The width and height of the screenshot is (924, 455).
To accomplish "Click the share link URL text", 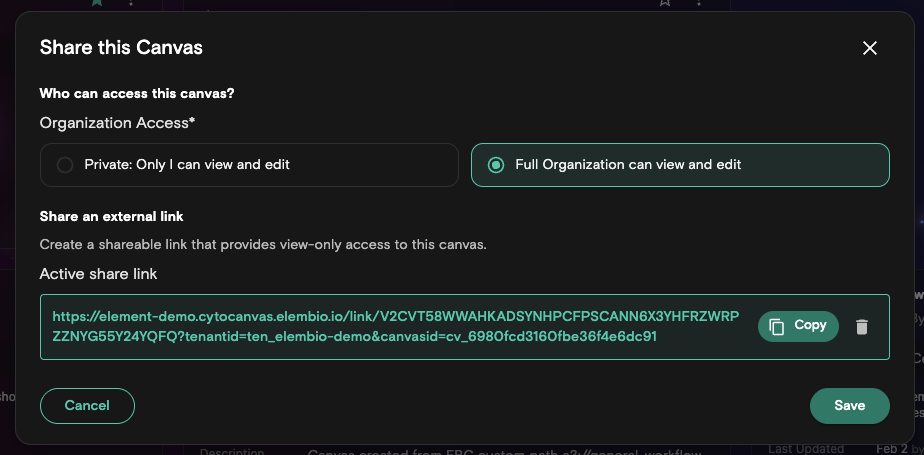I will 395,327.
